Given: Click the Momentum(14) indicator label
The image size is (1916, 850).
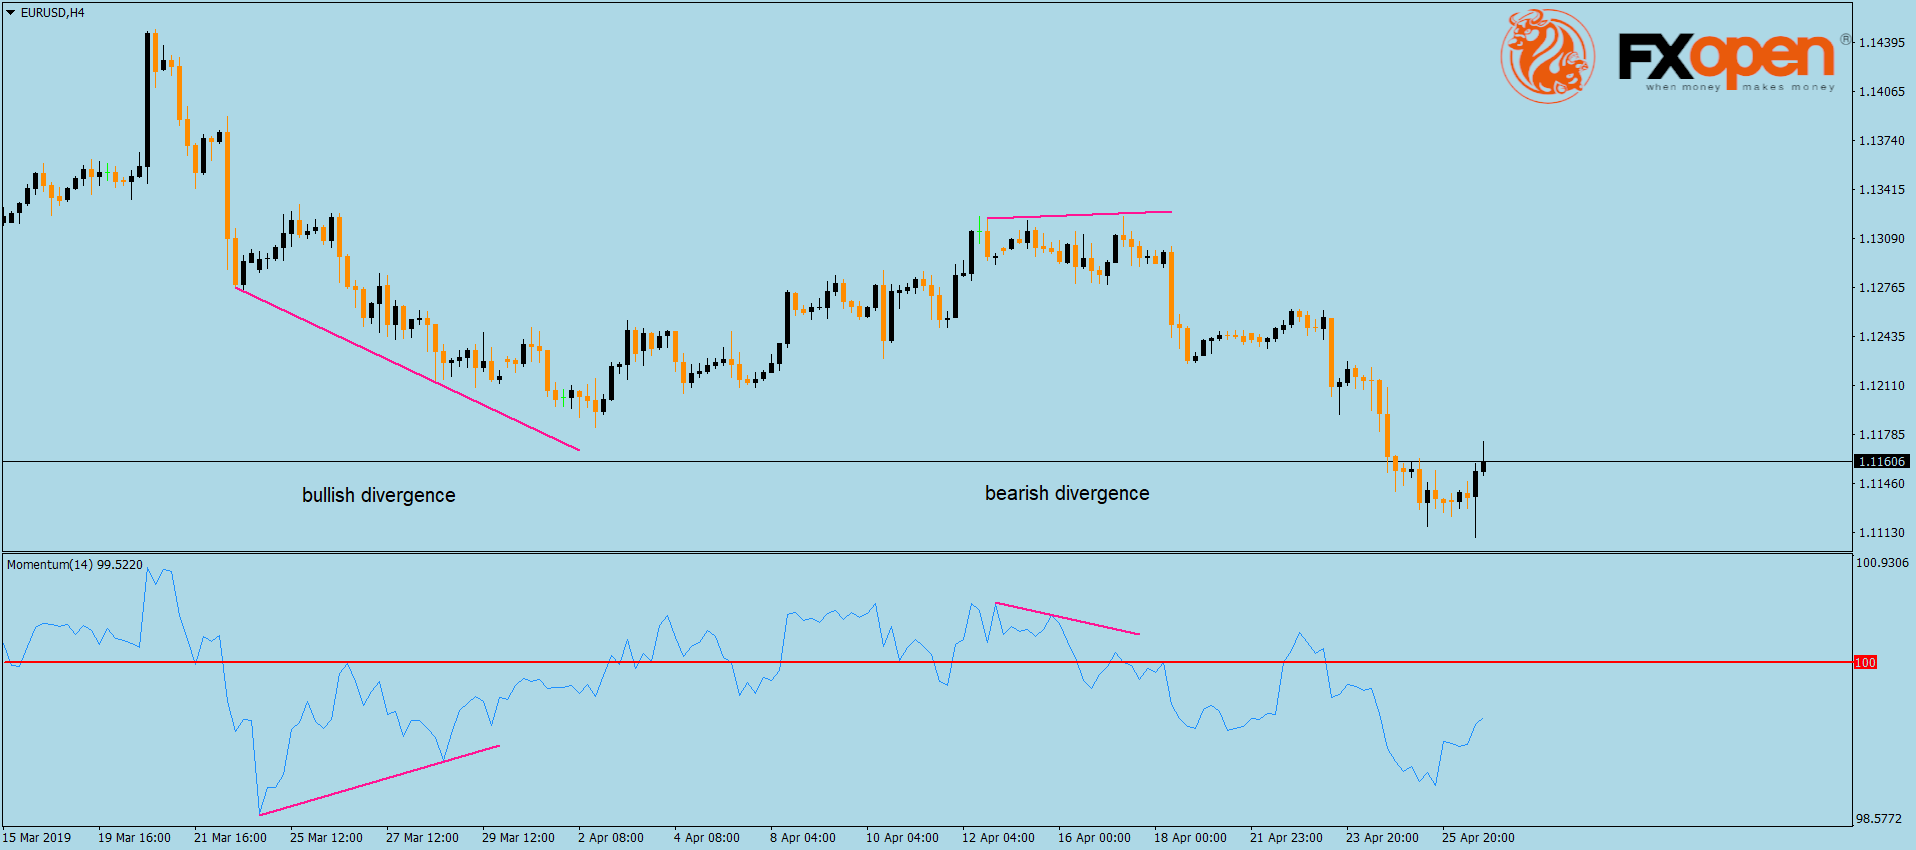Looking at the screenshot, I should click(74, 565).
